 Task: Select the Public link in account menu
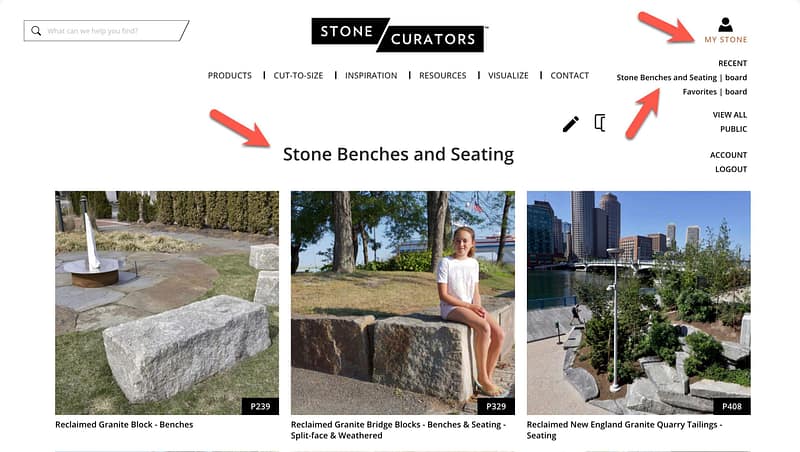pos(733,129)
